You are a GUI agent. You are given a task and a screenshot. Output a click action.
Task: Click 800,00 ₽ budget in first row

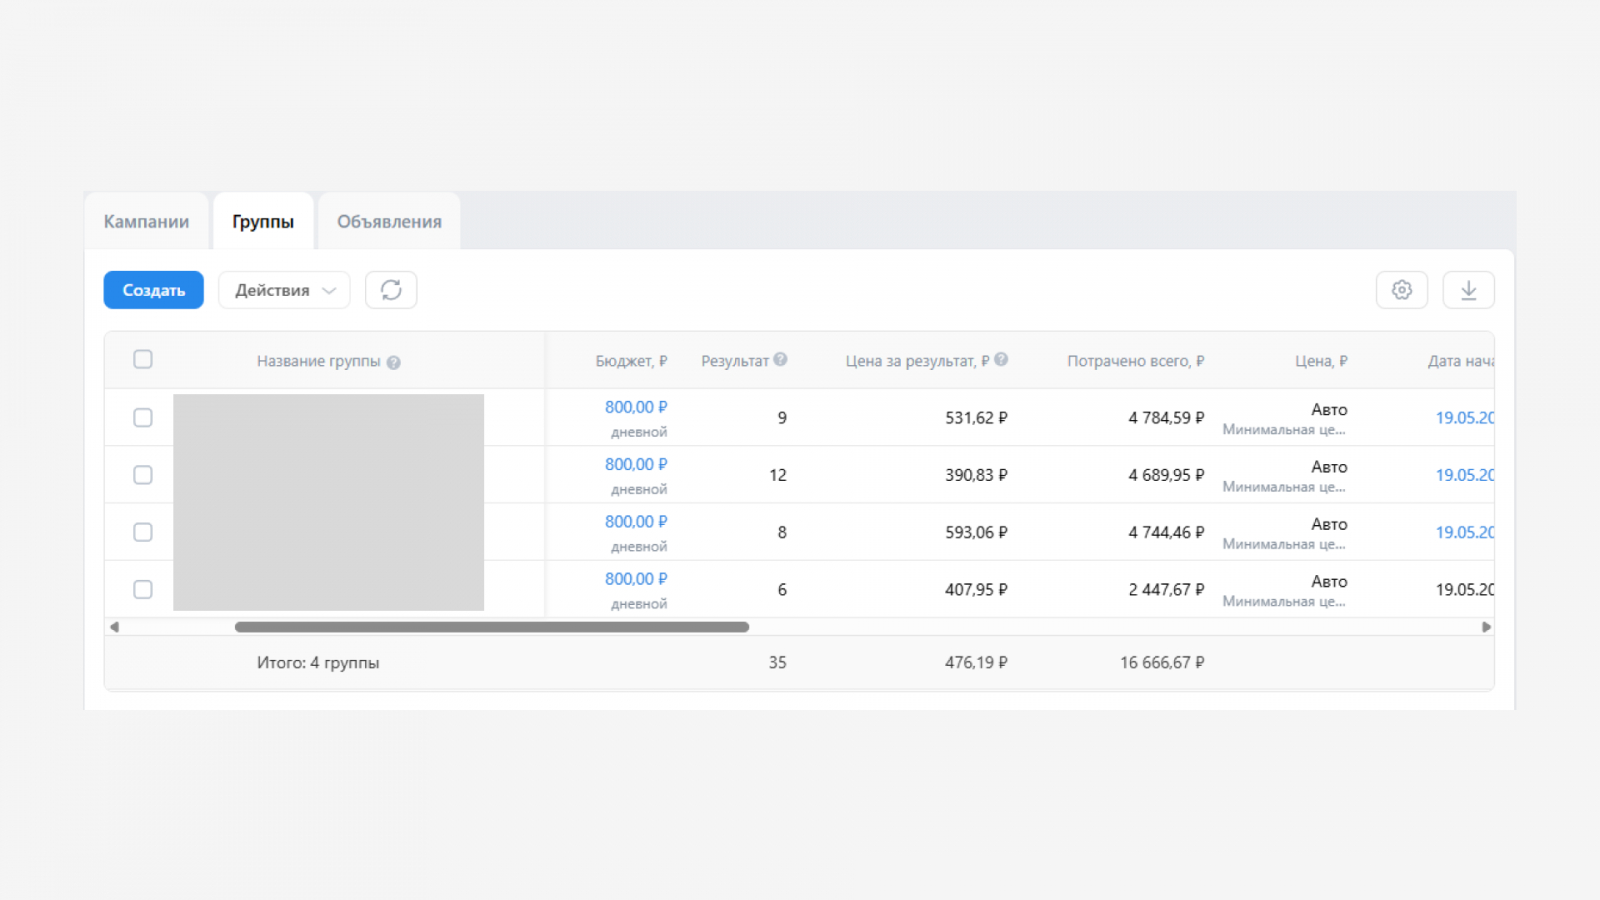tap(635, 407)
